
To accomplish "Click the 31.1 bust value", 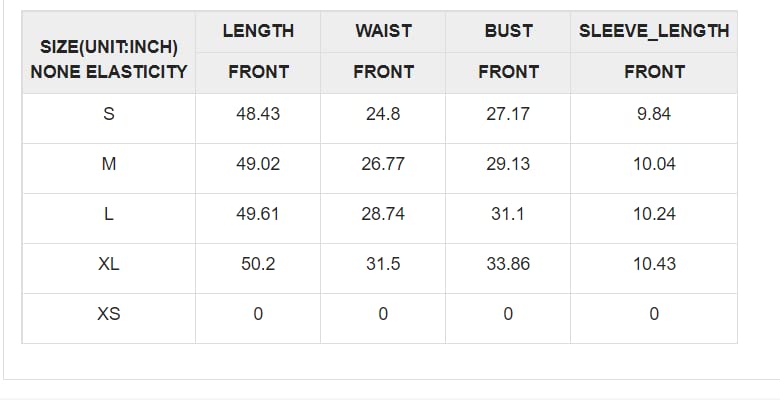I will coord(508,214).
